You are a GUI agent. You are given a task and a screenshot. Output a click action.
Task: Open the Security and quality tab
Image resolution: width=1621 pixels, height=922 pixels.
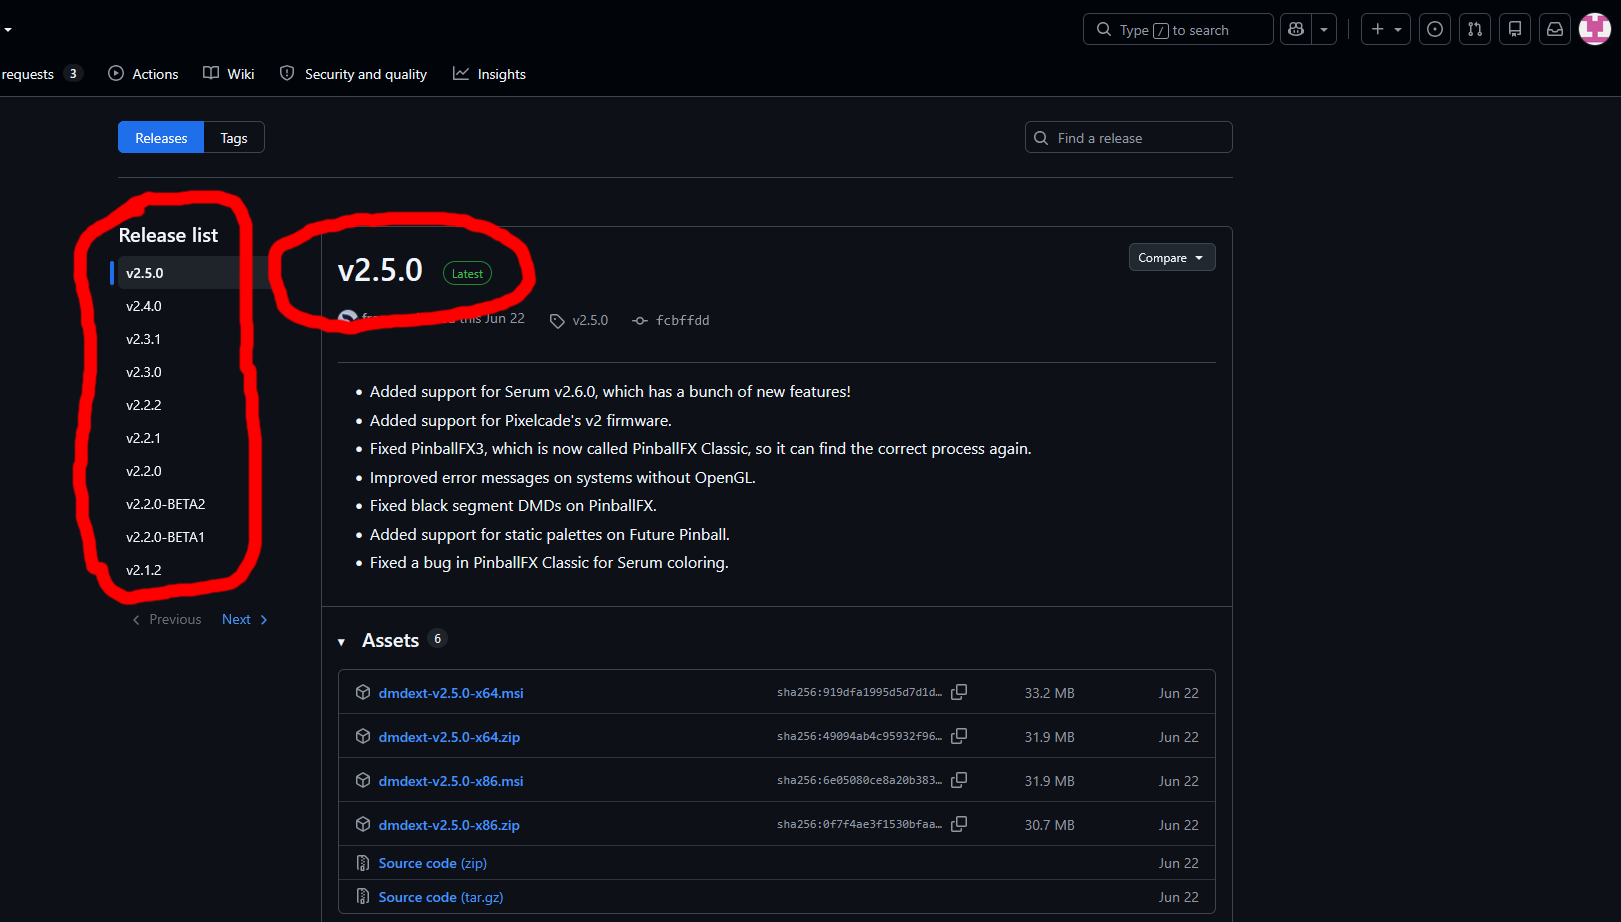pyautogui.click(x=353, y=74)
